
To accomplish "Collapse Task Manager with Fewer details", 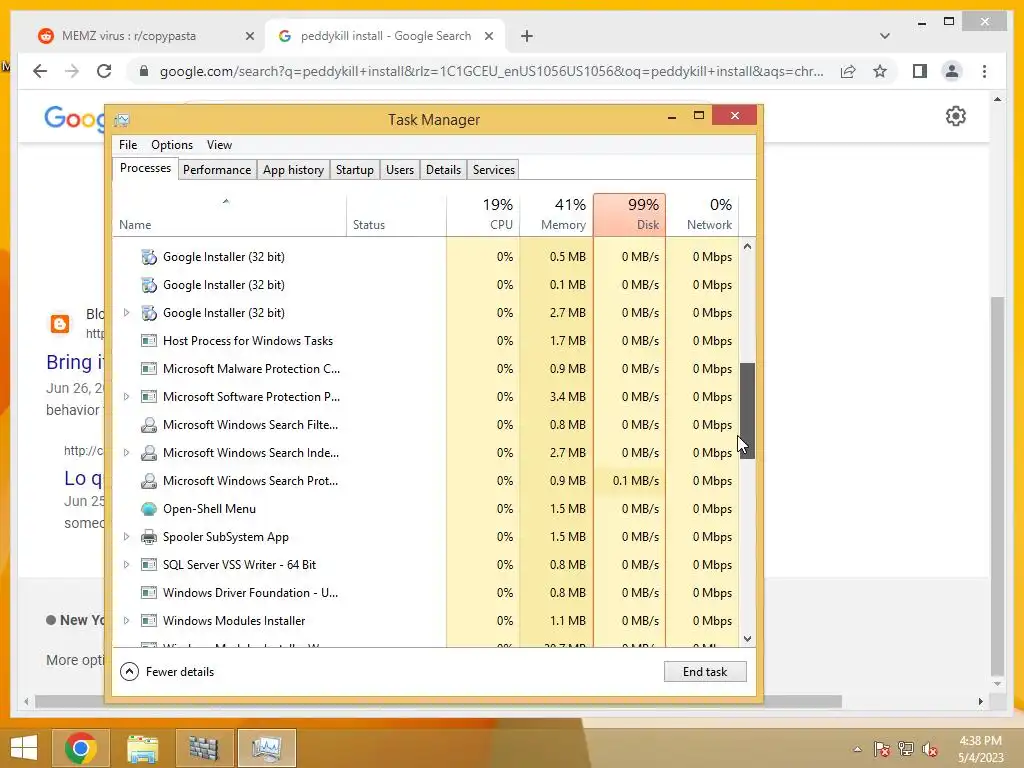I will (167, 671).
